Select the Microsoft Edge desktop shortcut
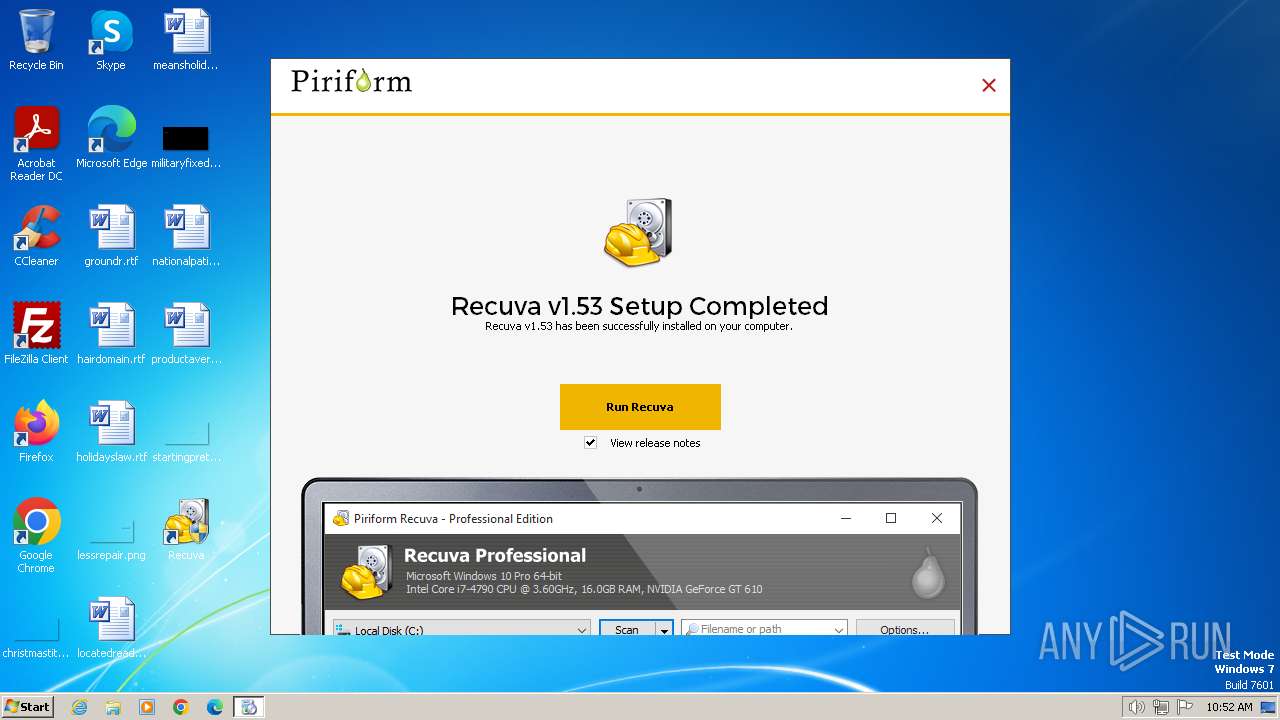The height and width of the screenshot is (720, 1280). click(x=111, y=139)
